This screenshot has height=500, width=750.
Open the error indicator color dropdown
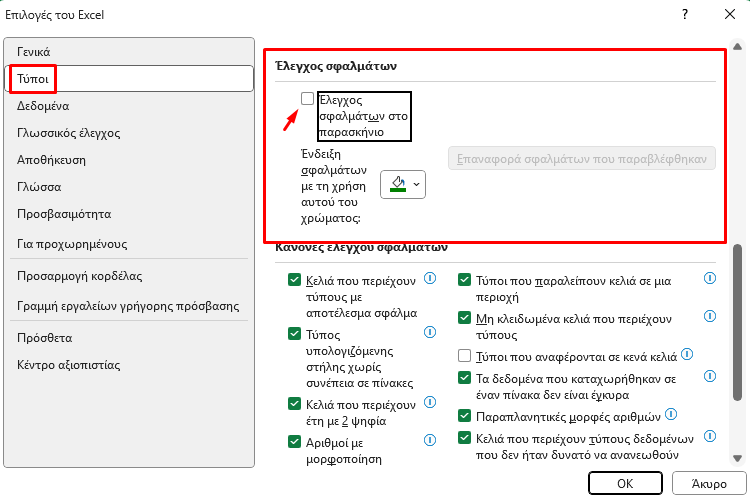pos(403,184)
